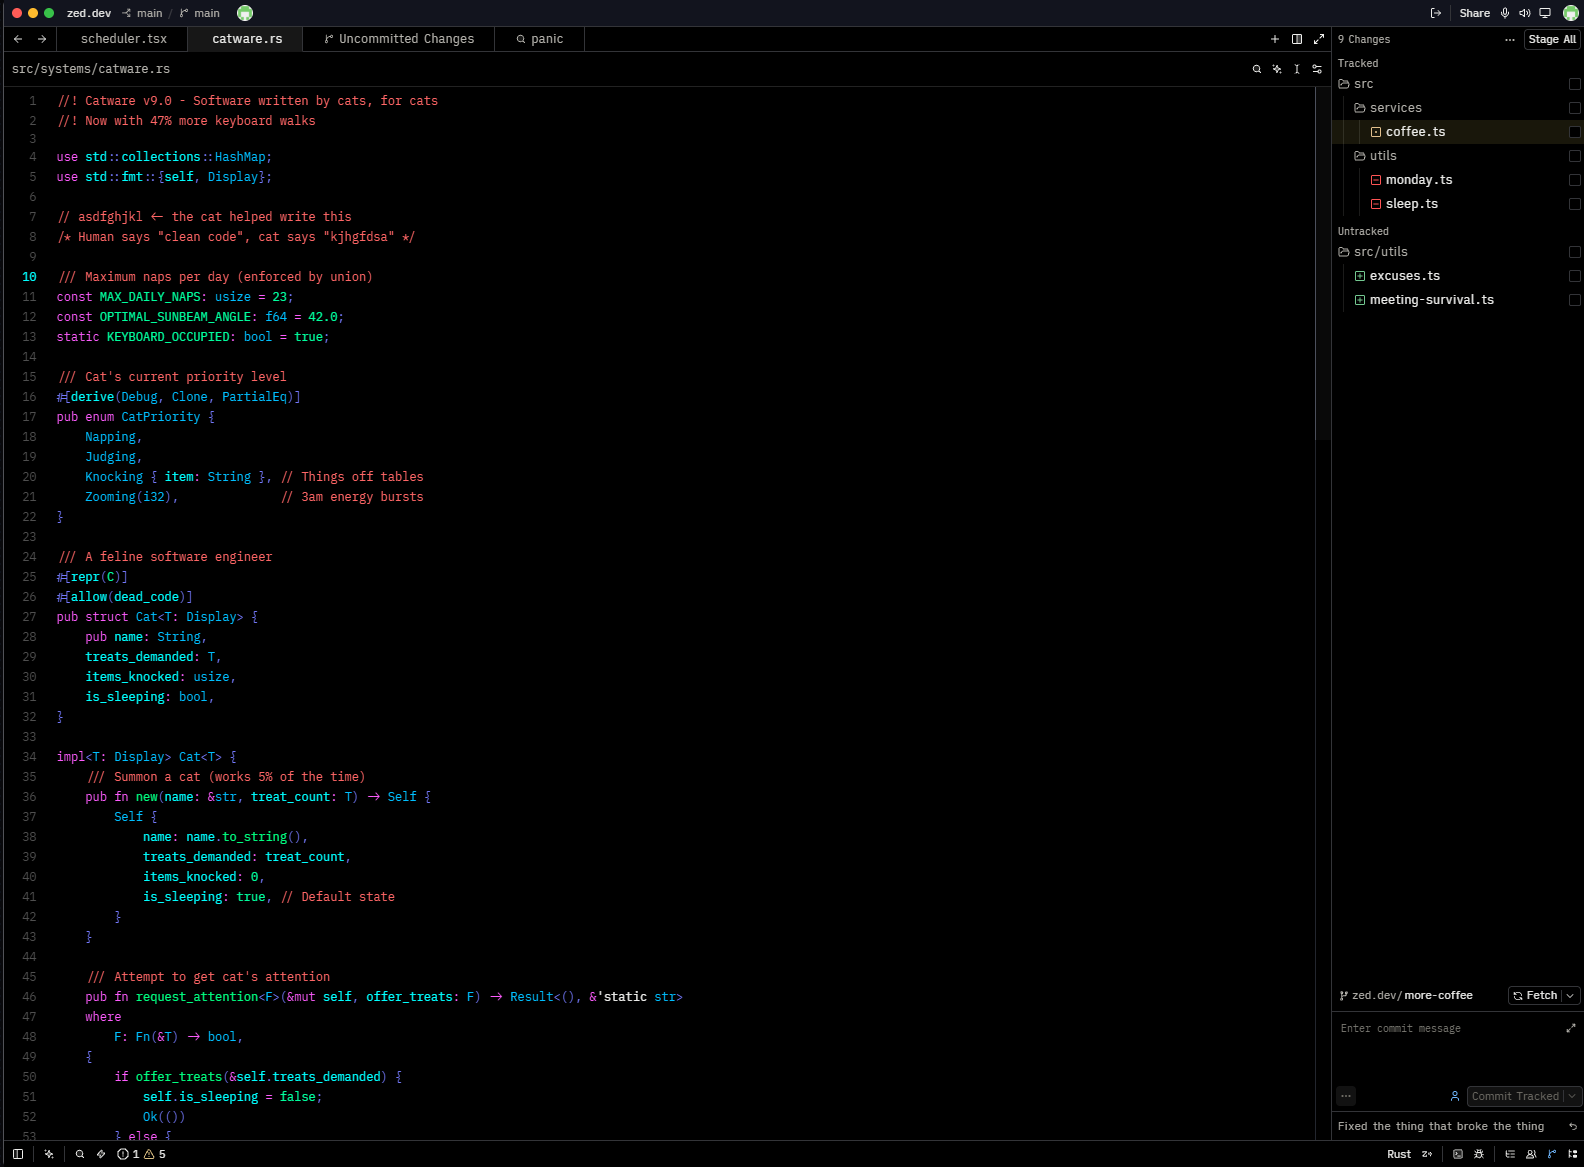The image size is (1584, 1167).
Task: Open the three-dot git panel menu
Action: [x=1510, y=40]
